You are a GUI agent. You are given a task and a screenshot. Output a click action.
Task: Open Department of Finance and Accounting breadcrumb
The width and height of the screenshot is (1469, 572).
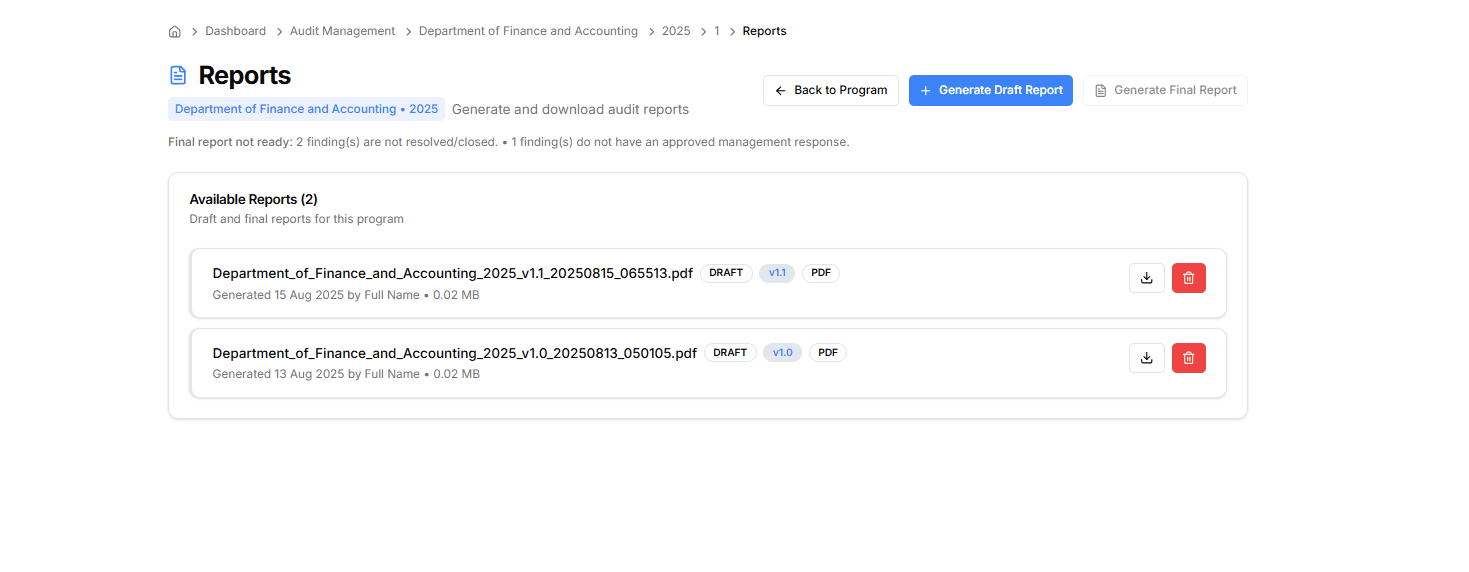(x=528, y=31)
